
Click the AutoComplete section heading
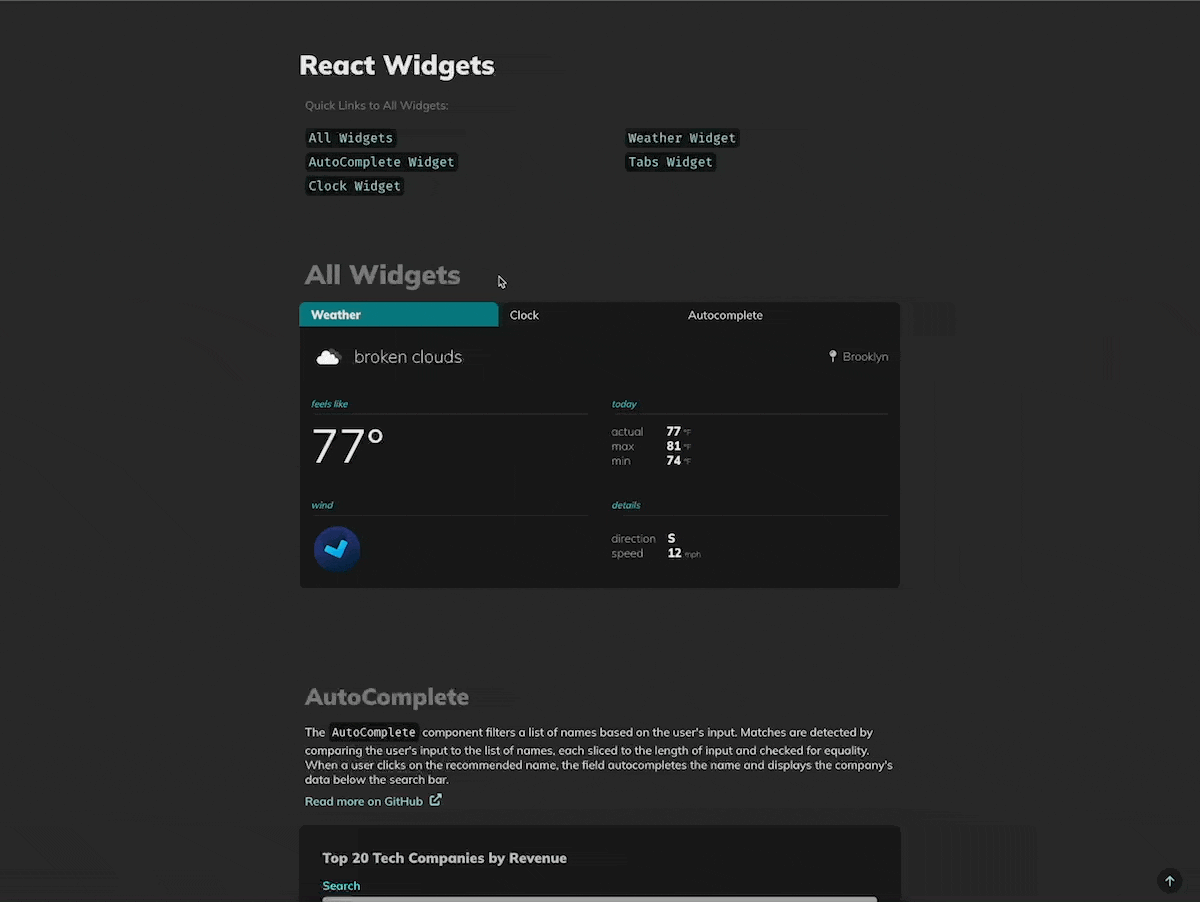tap(386, 696)
